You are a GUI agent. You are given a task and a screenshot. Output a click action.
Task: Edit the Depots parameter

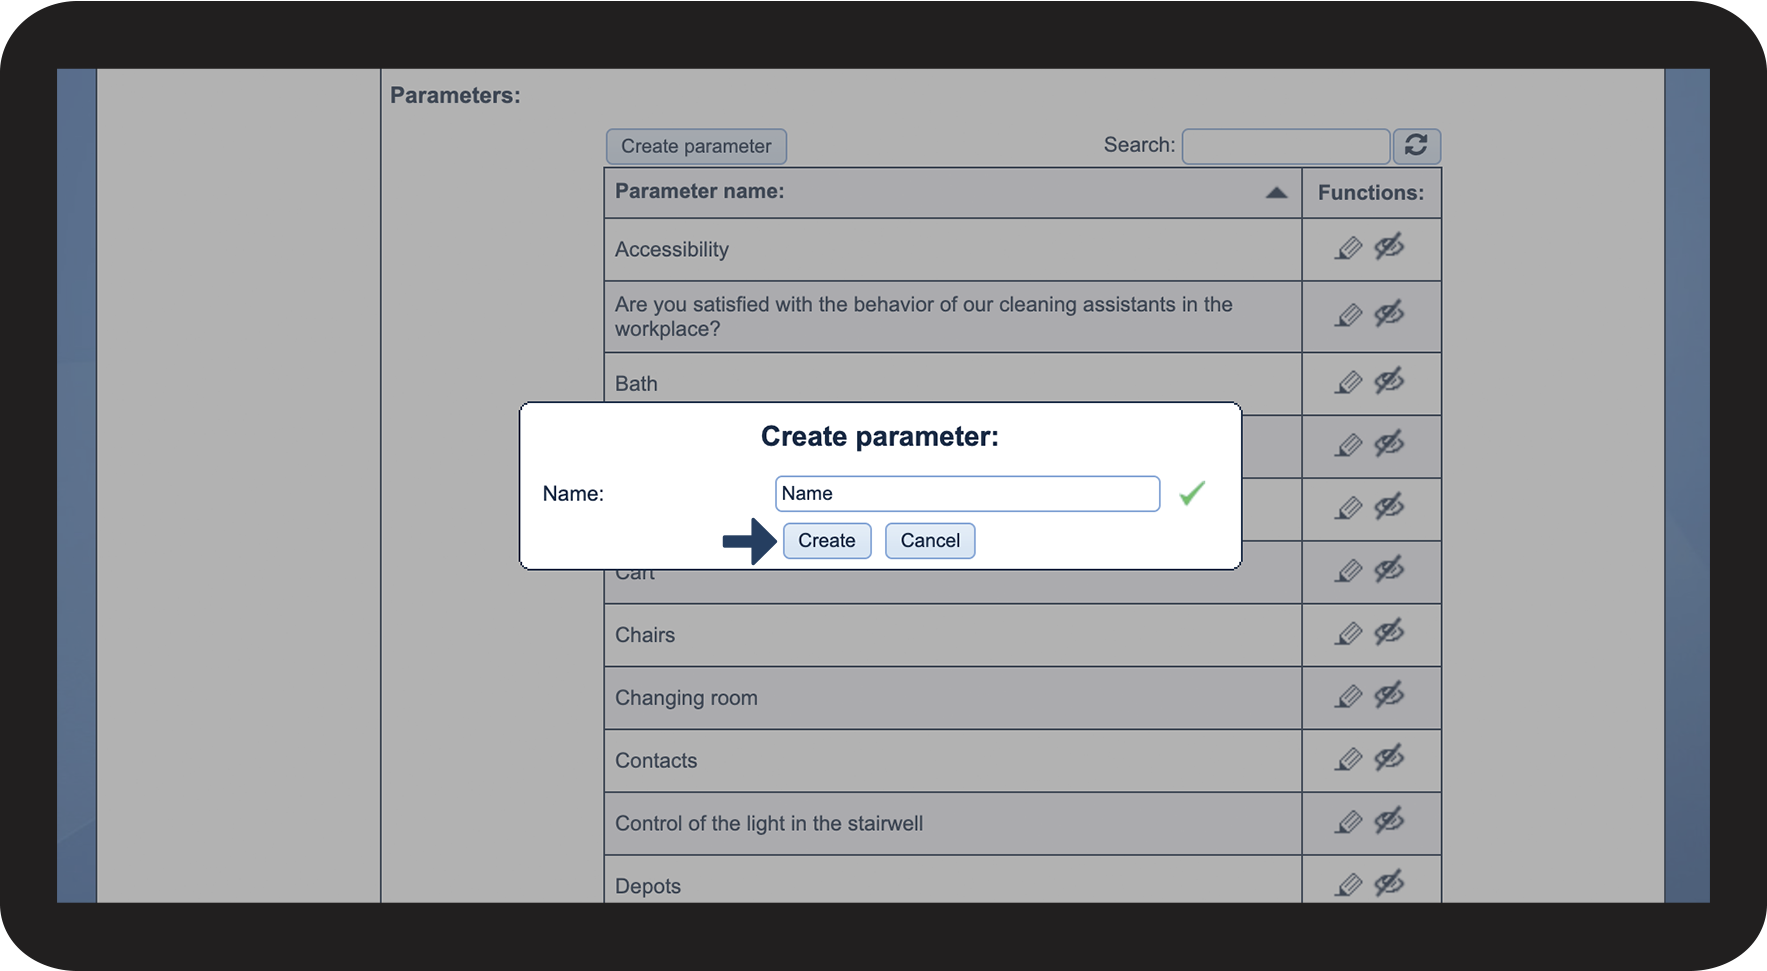tap(1349, 885)
